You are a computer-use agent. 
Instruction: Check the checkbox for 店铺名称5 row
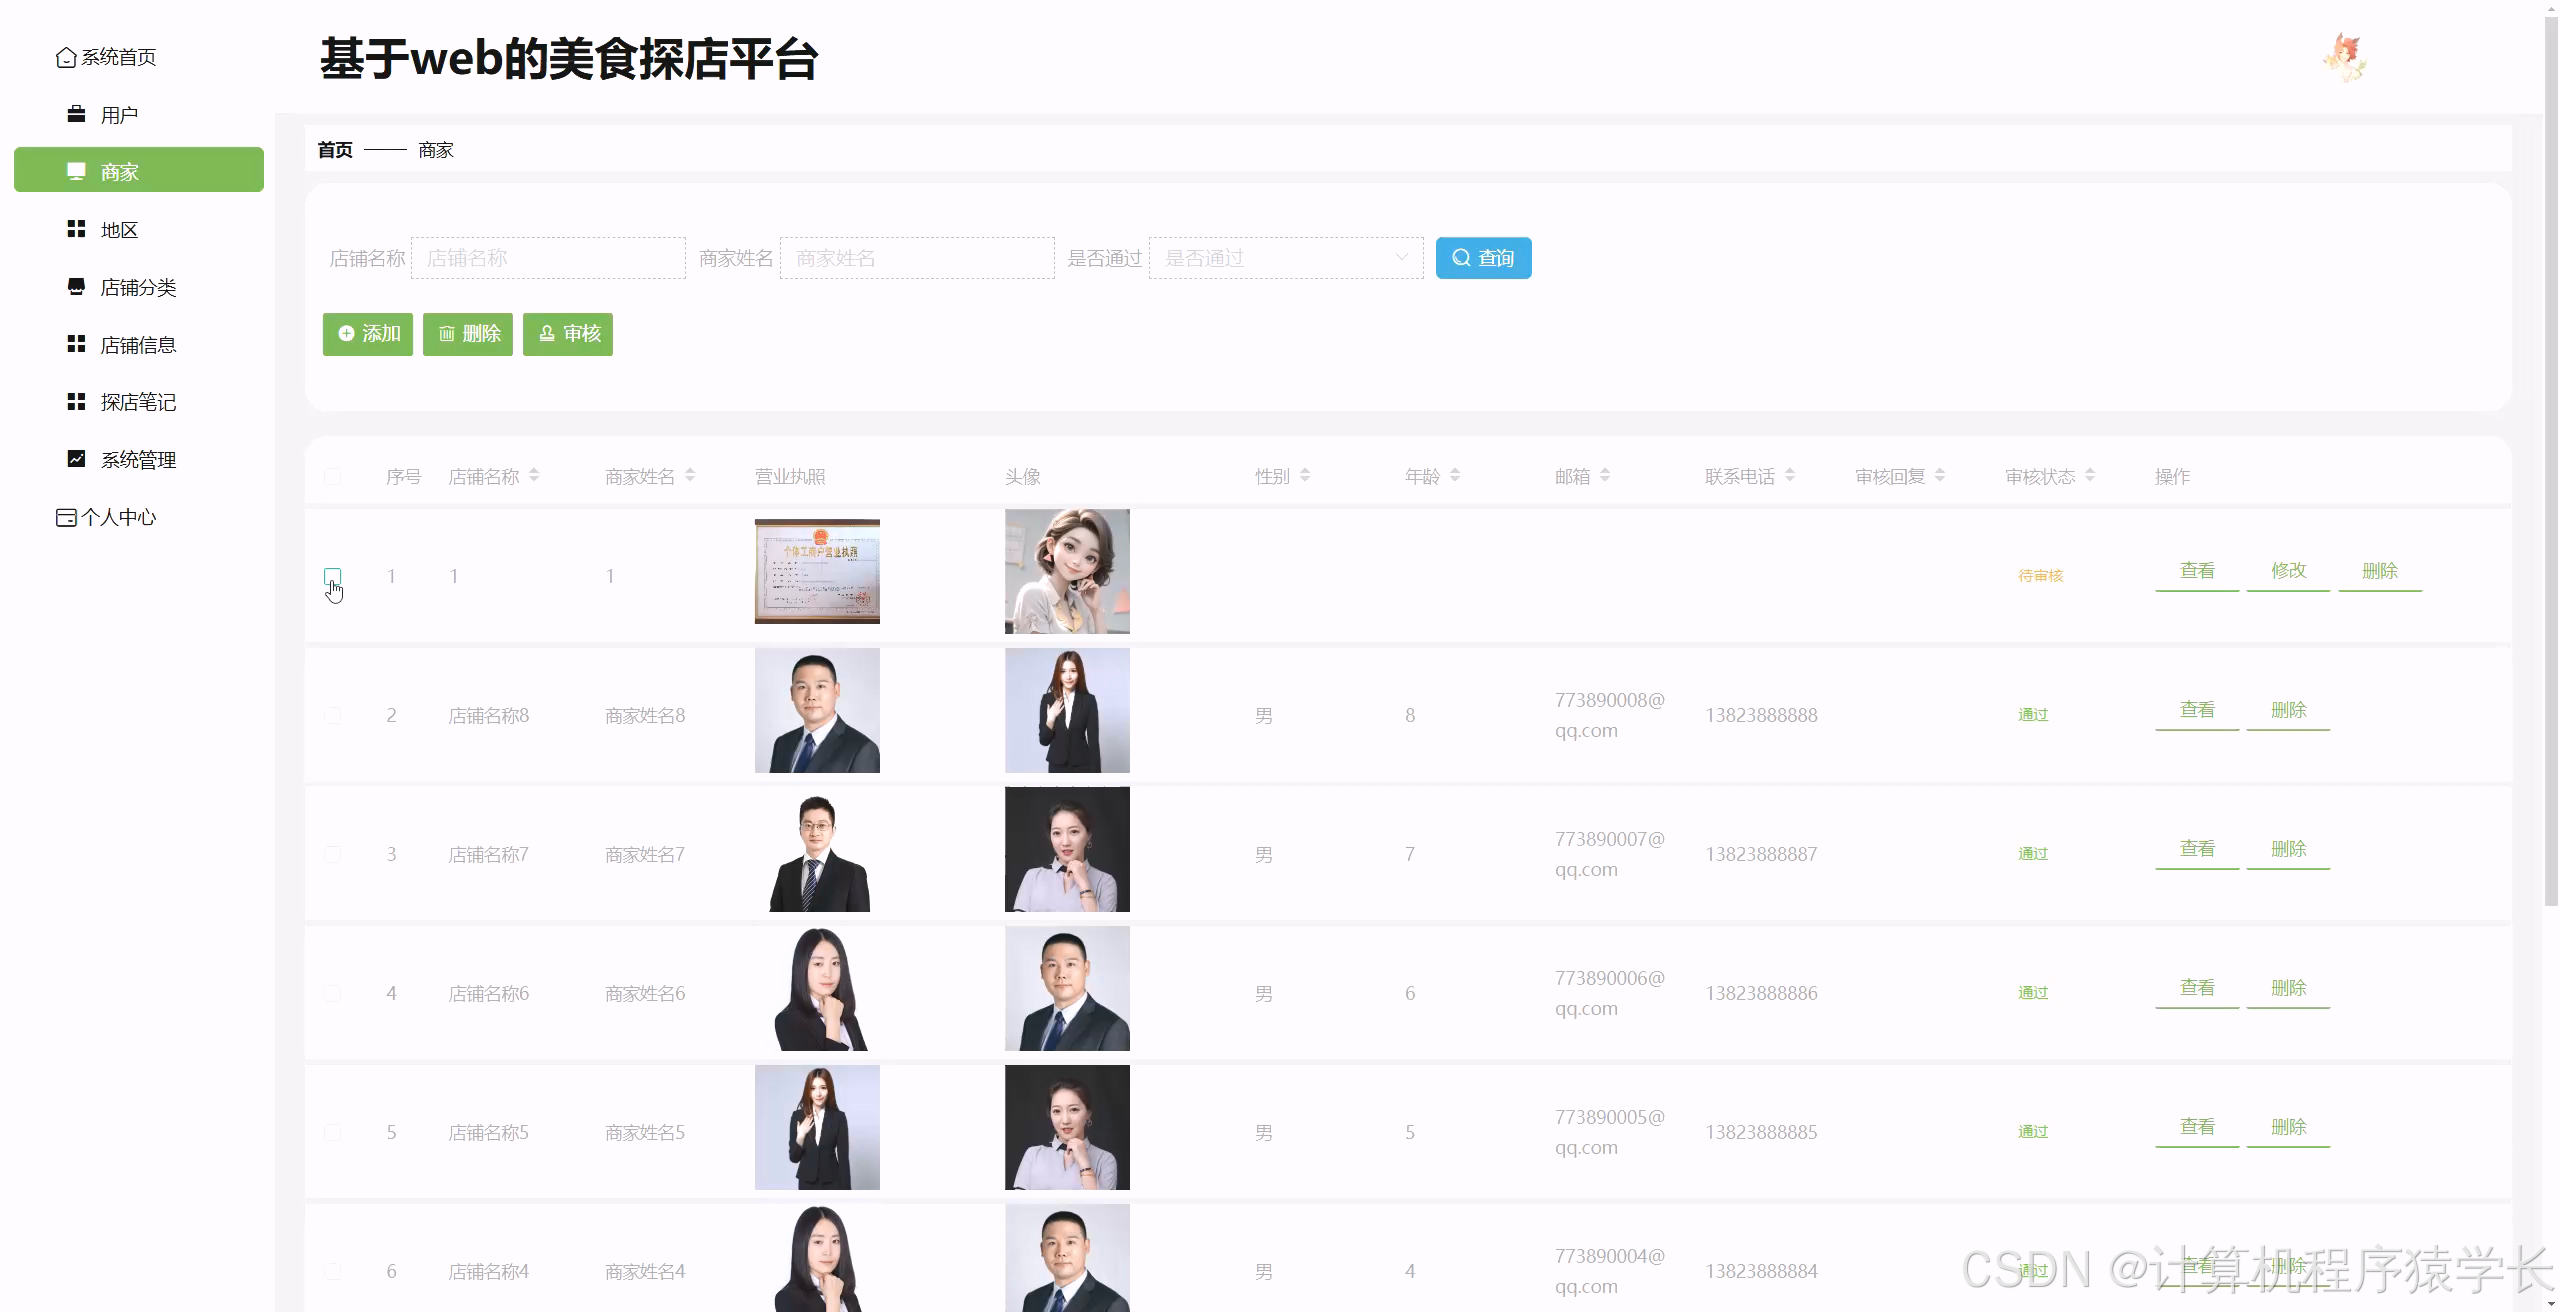pyautogui.click(x=333, y=1132)
